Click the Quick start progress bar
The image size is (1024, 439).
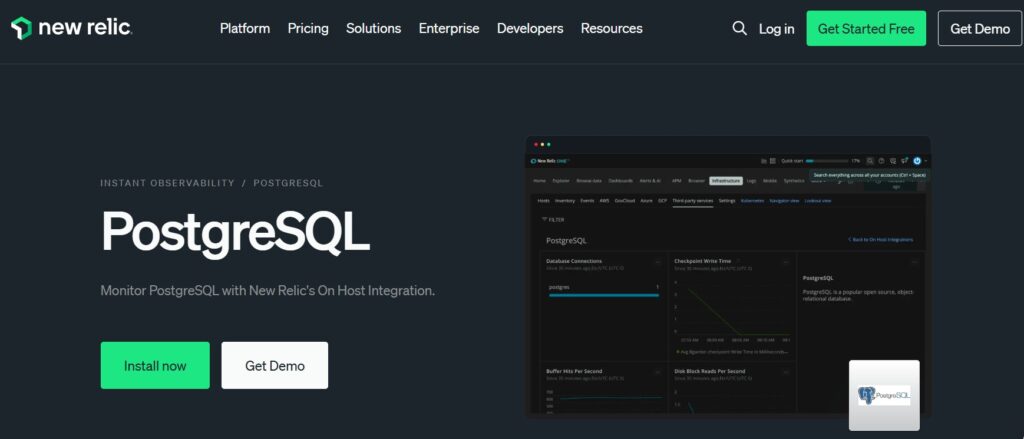[x=826, y=160]
